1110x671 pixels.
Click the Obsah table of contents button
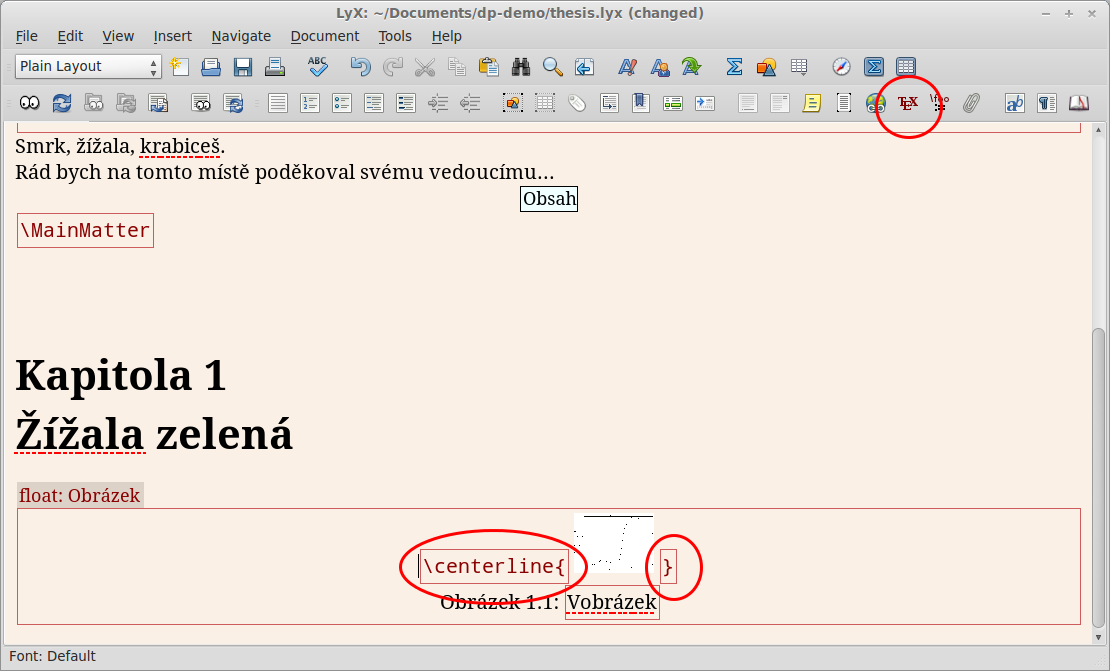(x=549, y=199)
